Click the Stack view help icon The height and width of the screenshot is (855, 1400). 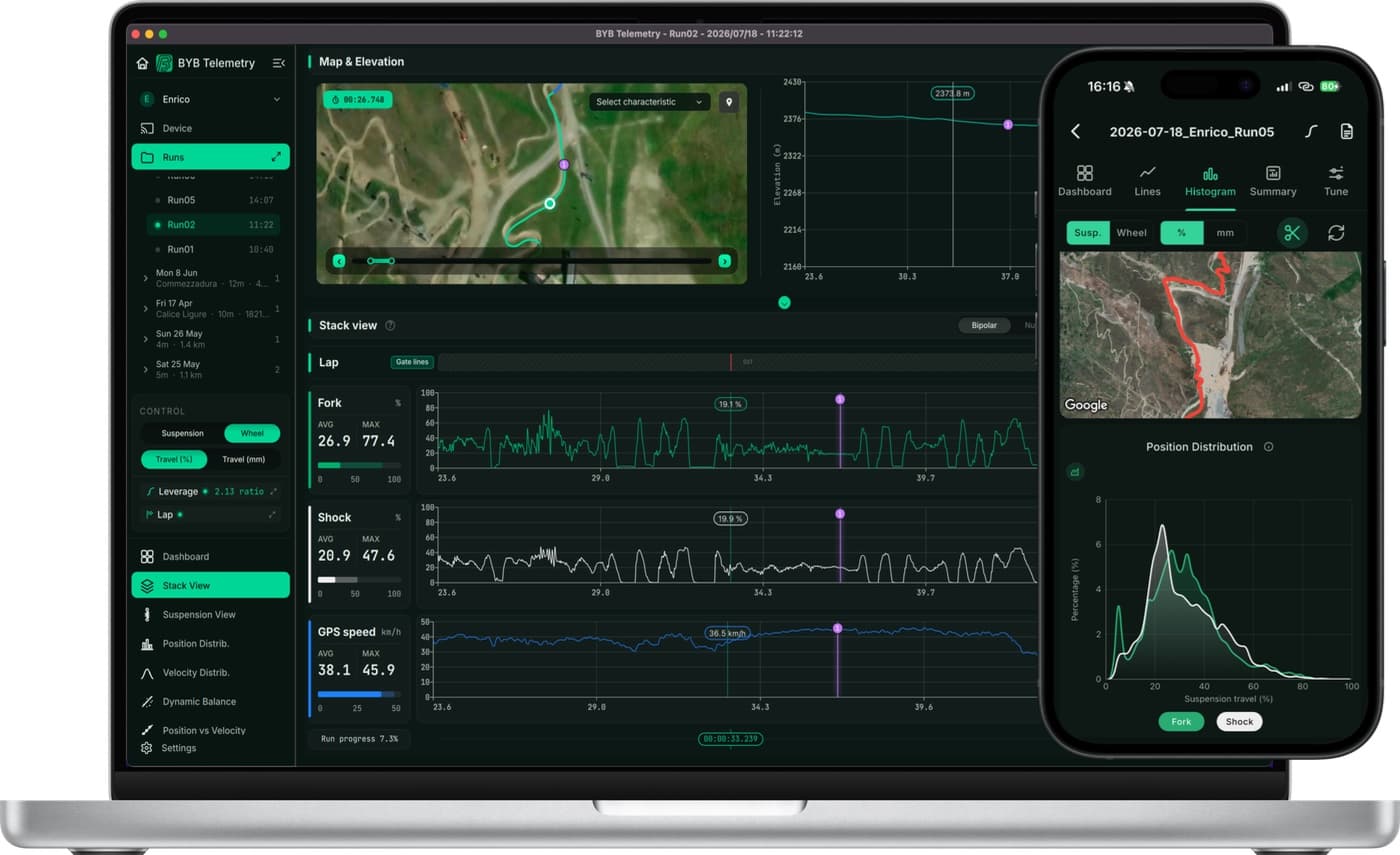[390, 325]
